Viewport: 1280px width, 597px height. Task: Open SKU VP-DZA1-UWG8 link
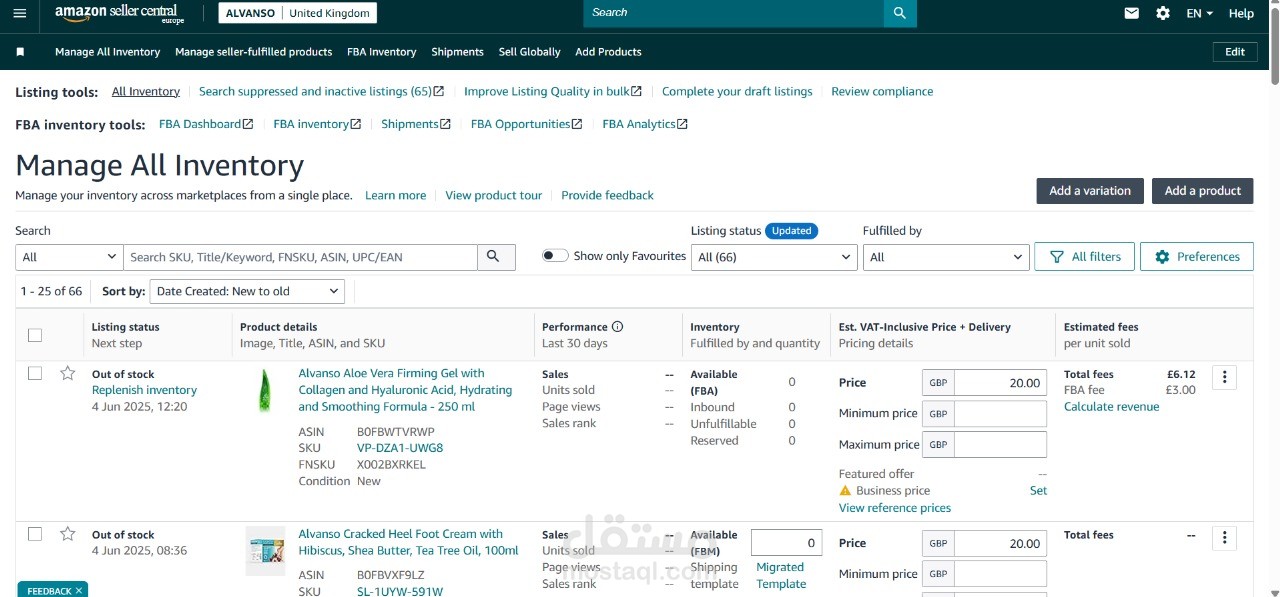coord(400,448)
